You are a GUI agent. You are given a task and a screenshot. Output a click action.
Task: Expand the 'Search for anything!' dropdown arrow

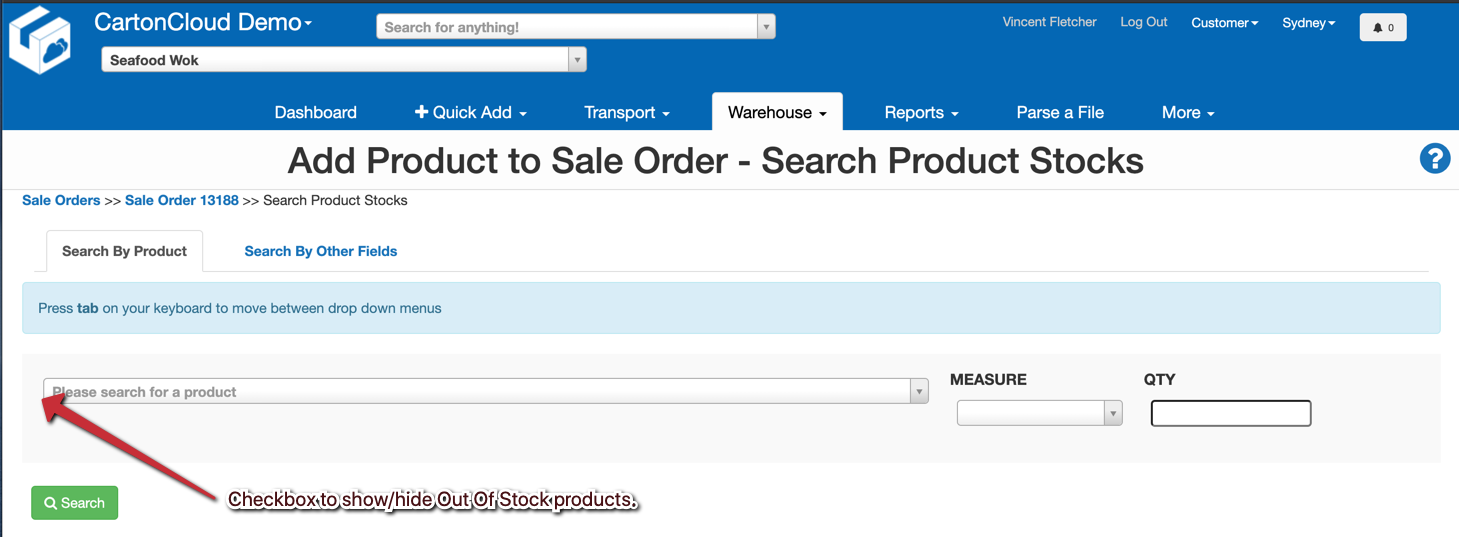click(766, 27)
